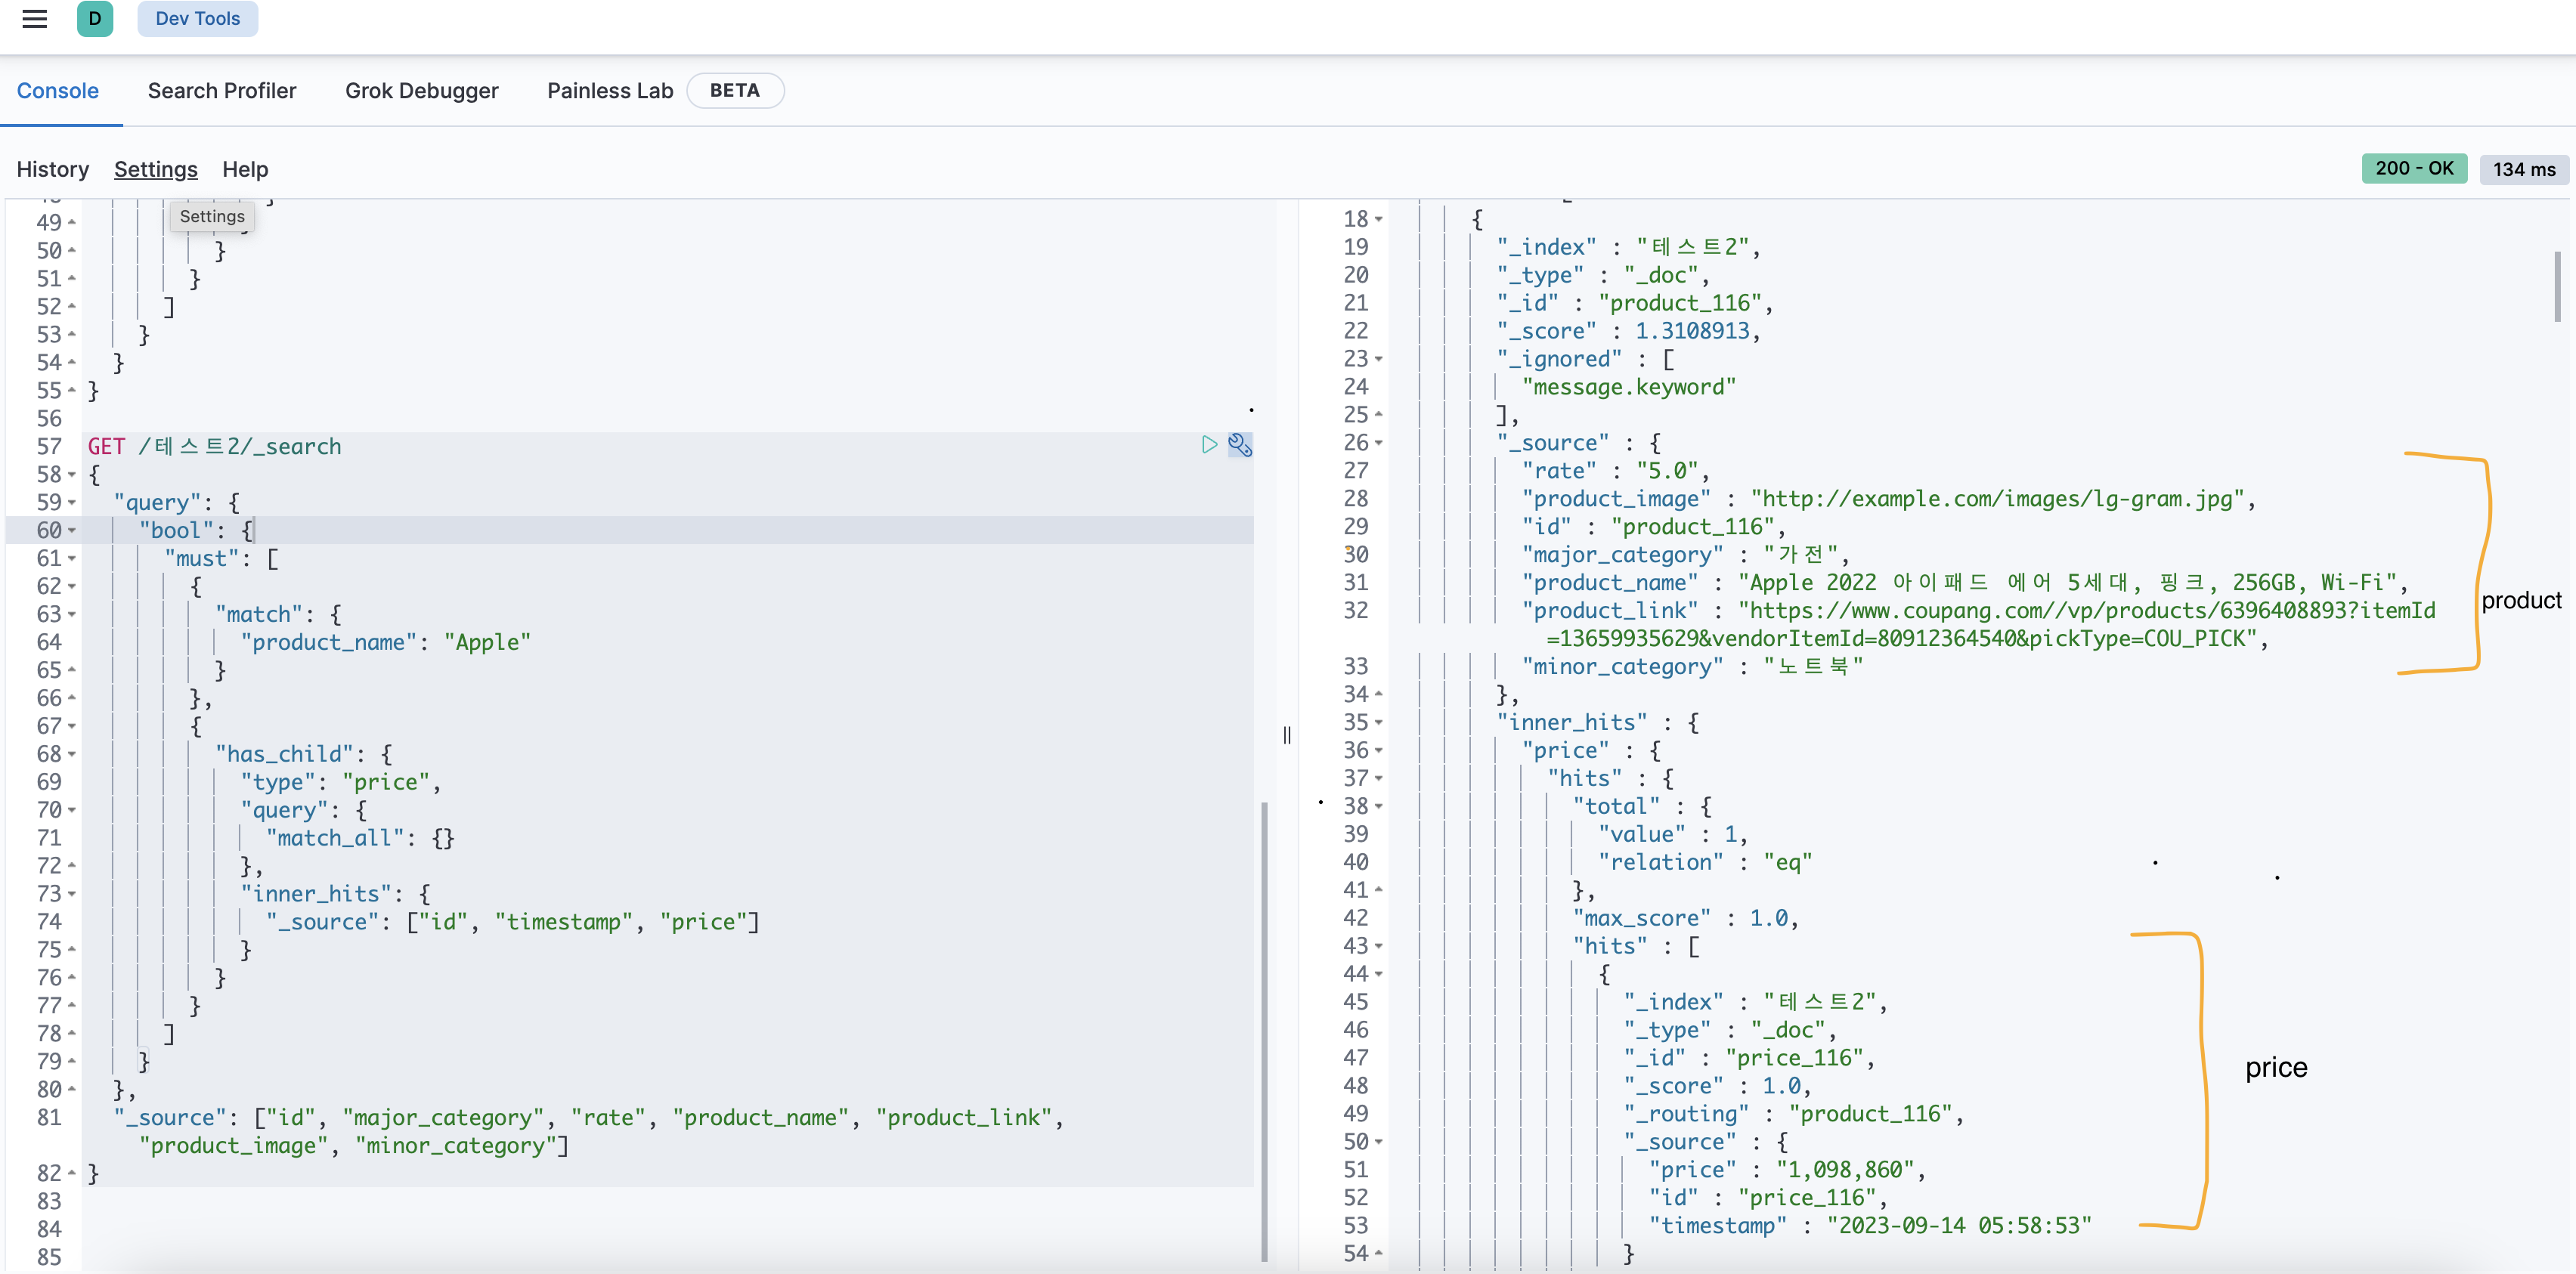Viewport: 2576px width, 1274px height.
Task: Collapse the fold at editor line 58
Action: click(x=72, y=475)
